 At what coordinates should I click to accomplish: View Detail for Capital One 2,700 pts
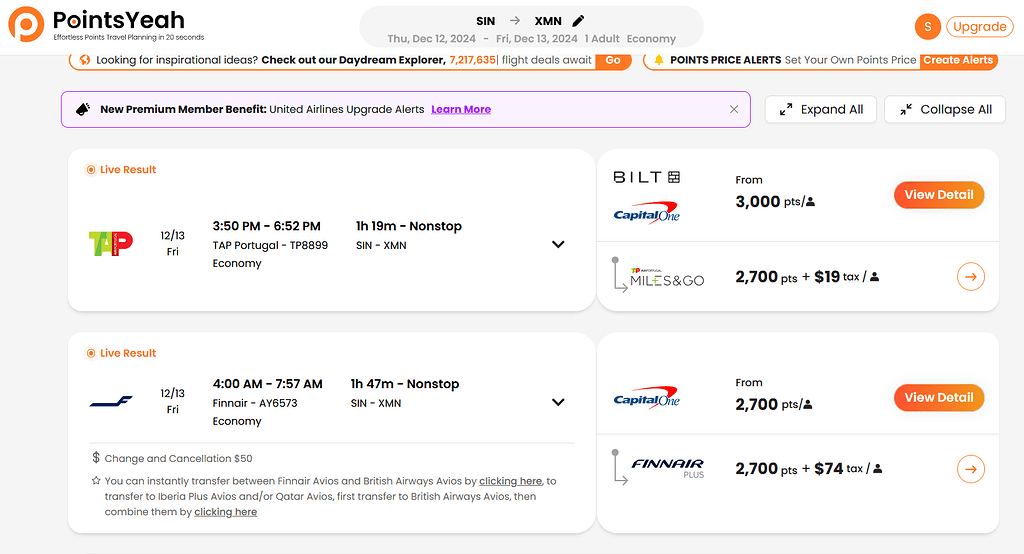pyautogui.click(x=938, y=398)
